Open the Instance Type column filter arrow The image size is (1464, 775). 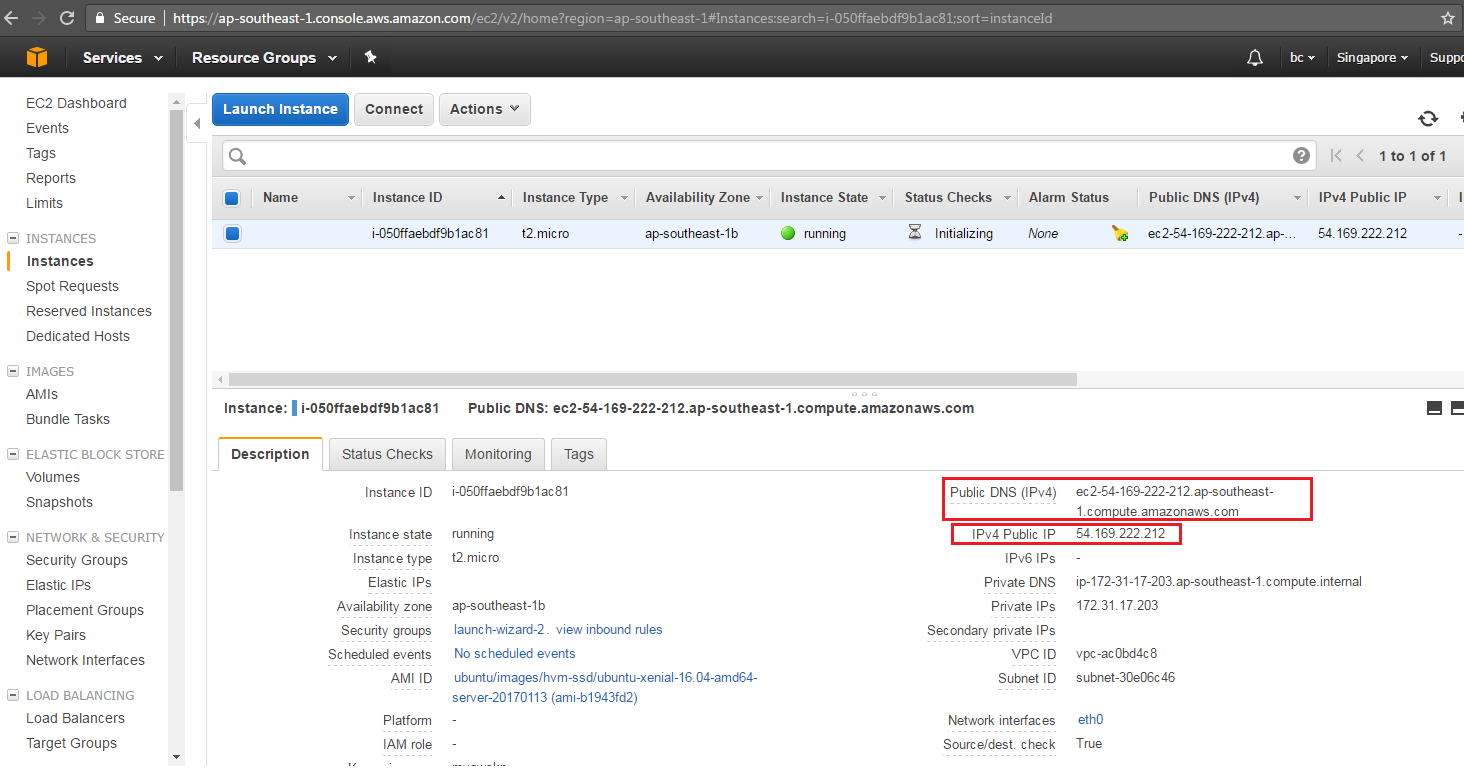[x=625, y=197]
